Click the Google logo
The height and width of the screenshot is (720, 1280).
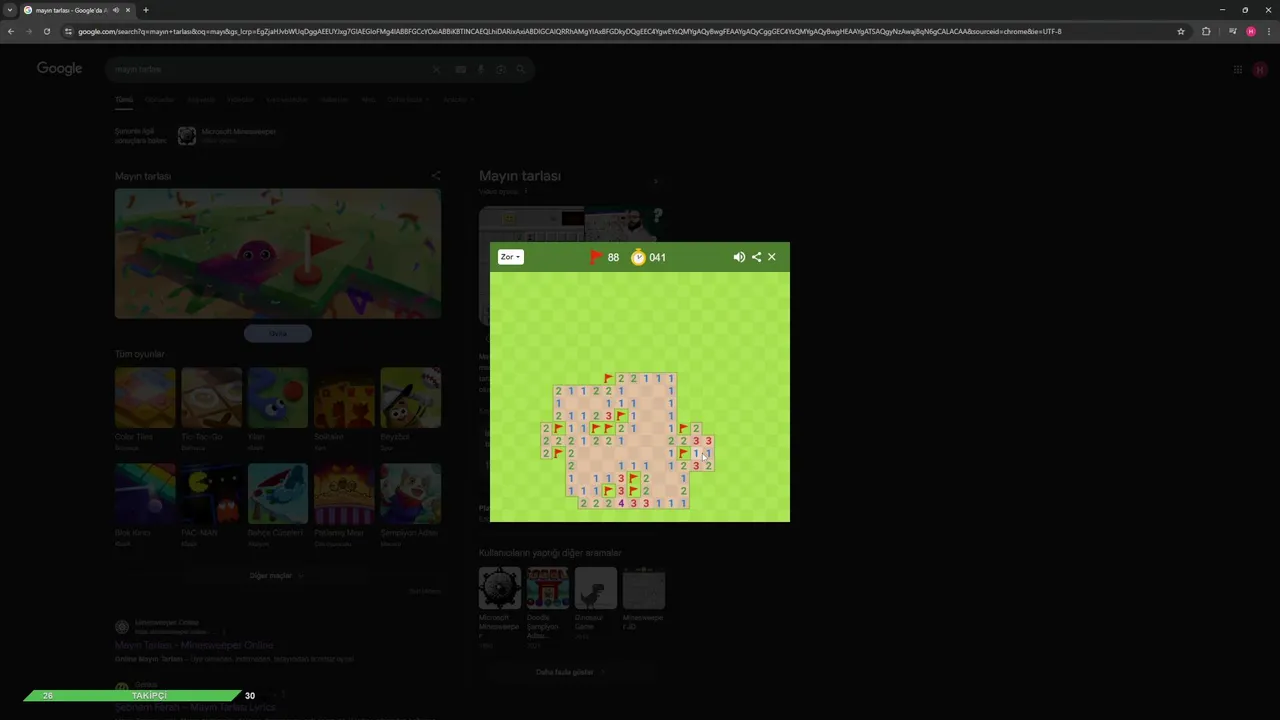[x=60, y=68]
